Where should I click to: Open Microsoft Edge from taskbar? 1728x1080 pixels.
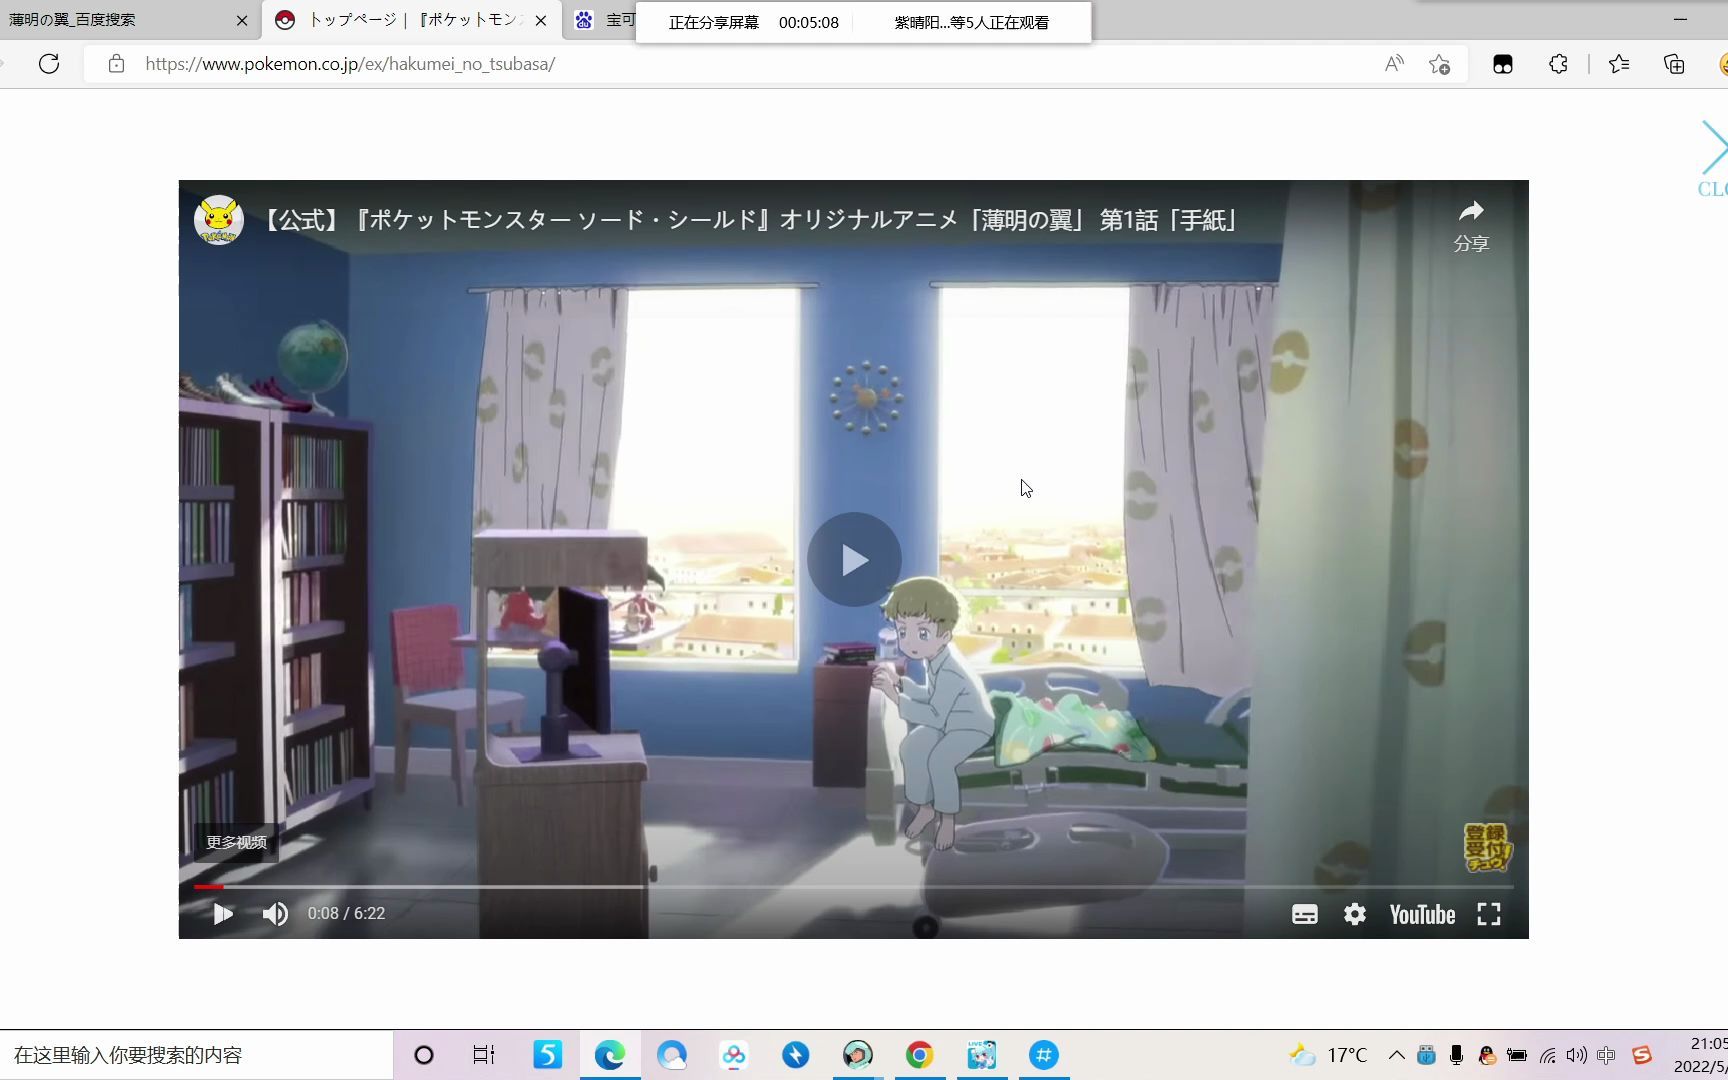click(x=610, y=1055)
